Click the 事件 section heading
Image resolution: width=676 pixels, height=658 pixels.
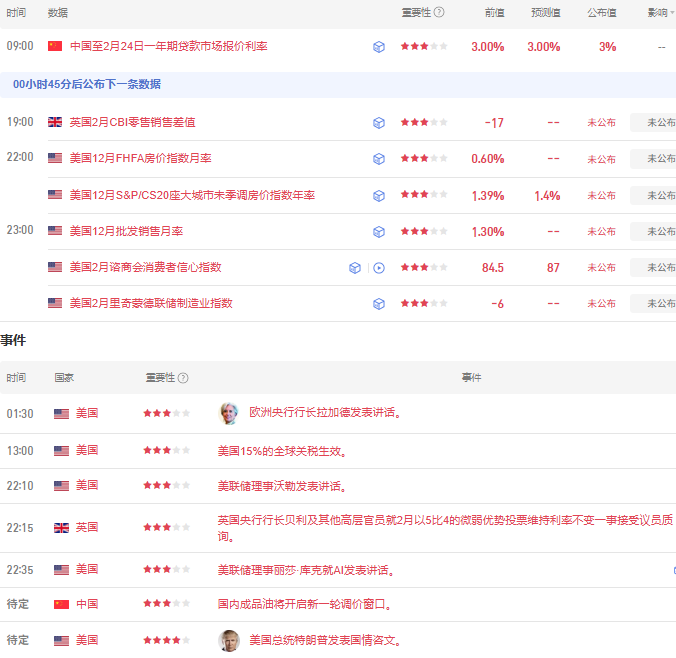(x=13, y=340)
